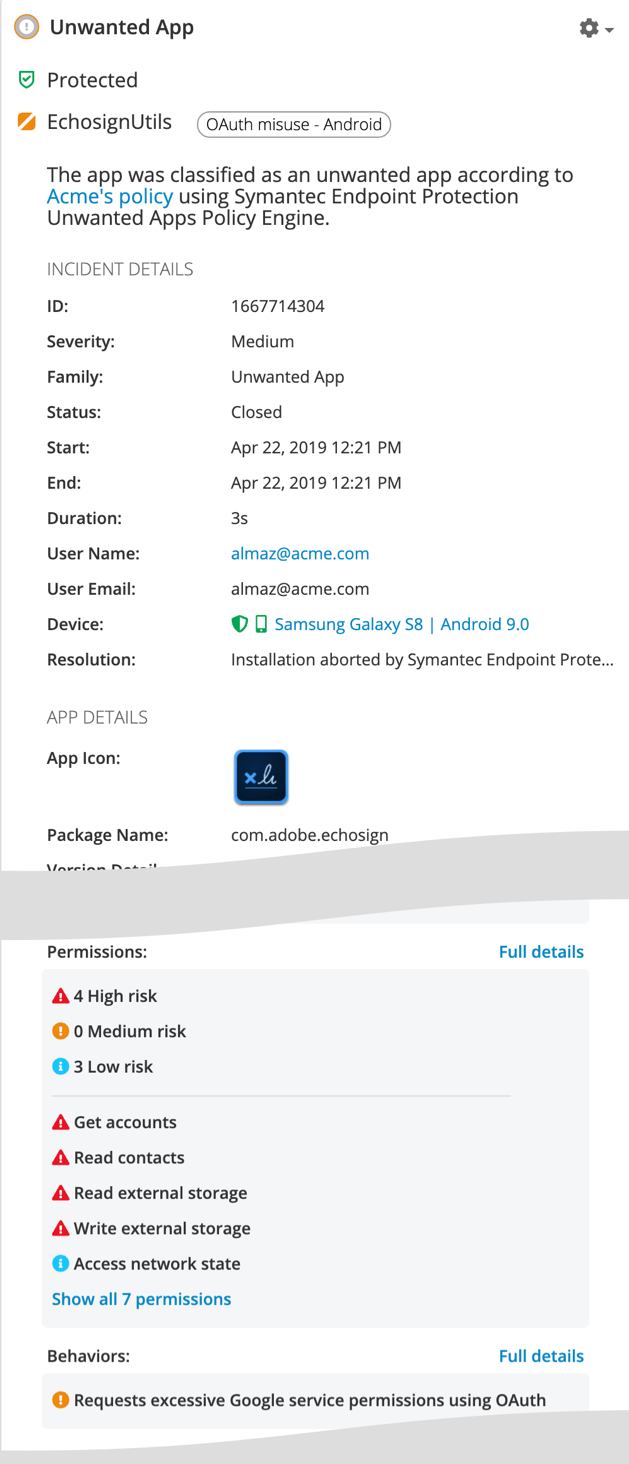Viewport: 629px width, 1464px height.
Task: Open the gear settings dropdown
Action: (x=596, y=29)
